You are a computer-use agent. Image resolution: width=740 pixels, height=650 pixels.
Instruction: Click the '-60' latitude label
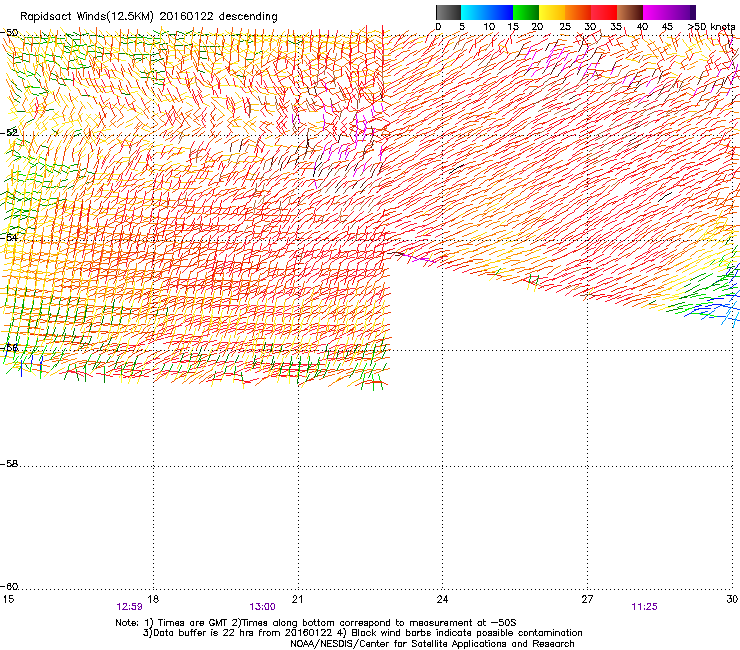9,586
